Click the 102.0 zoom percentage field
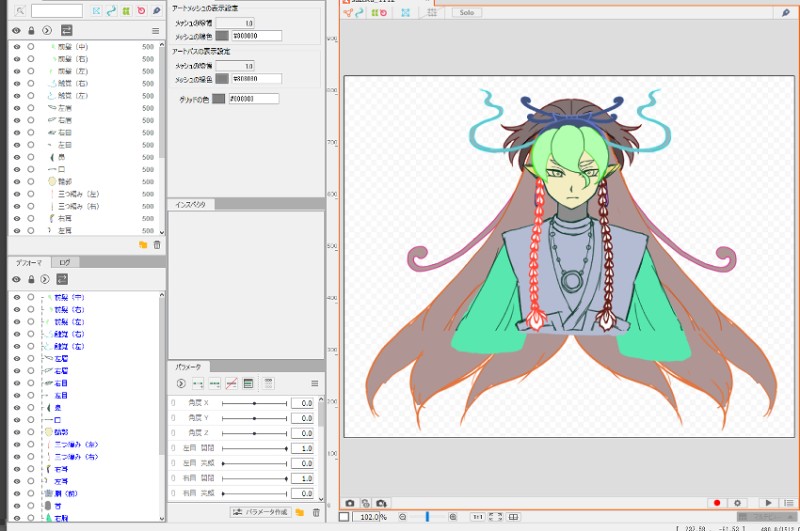Viewport: 800px width, 531px height. point(366,517)
